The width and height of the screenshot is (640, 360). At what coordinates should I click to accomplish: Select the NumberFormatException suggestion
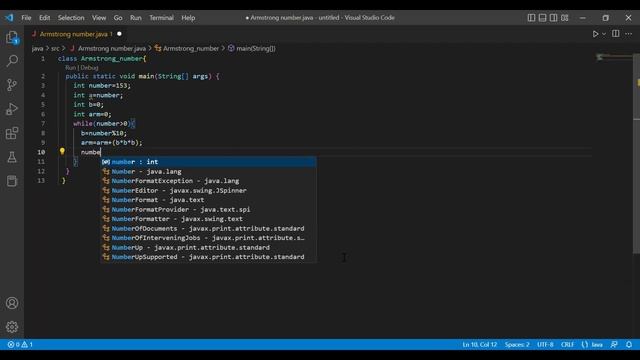point(208,181)
